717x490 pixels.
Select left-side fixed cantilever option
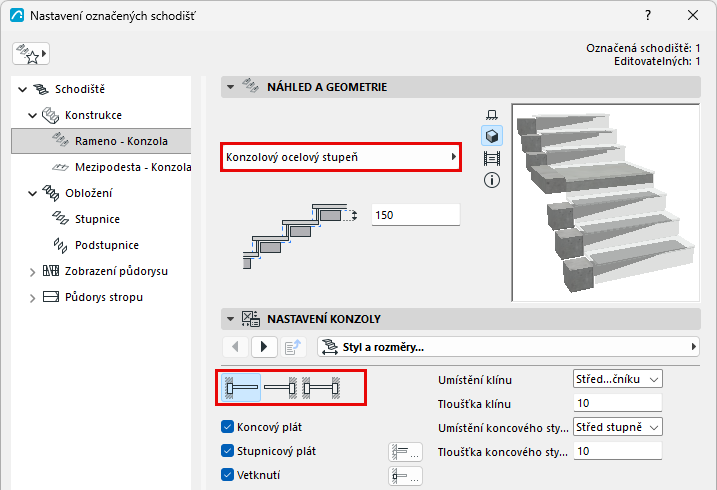click(x=241, y=388)
